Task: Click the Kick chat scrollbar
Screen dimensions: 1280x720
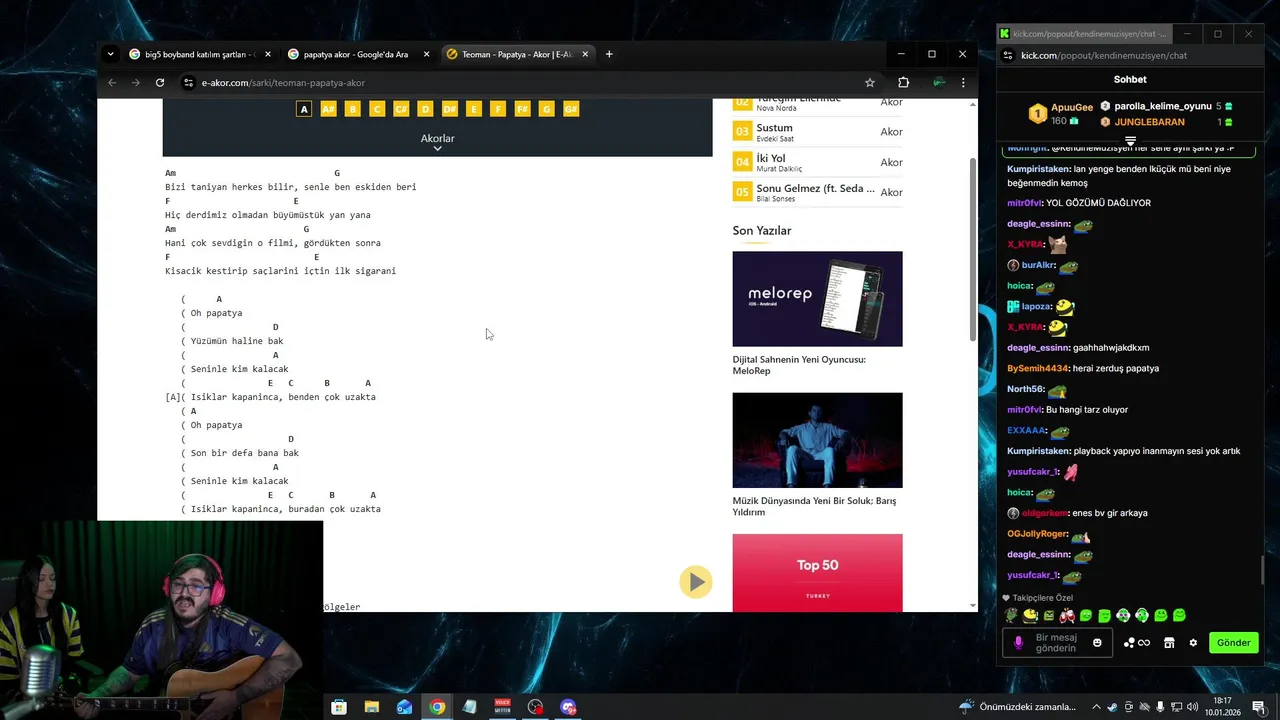Action: click(1261, 572)
